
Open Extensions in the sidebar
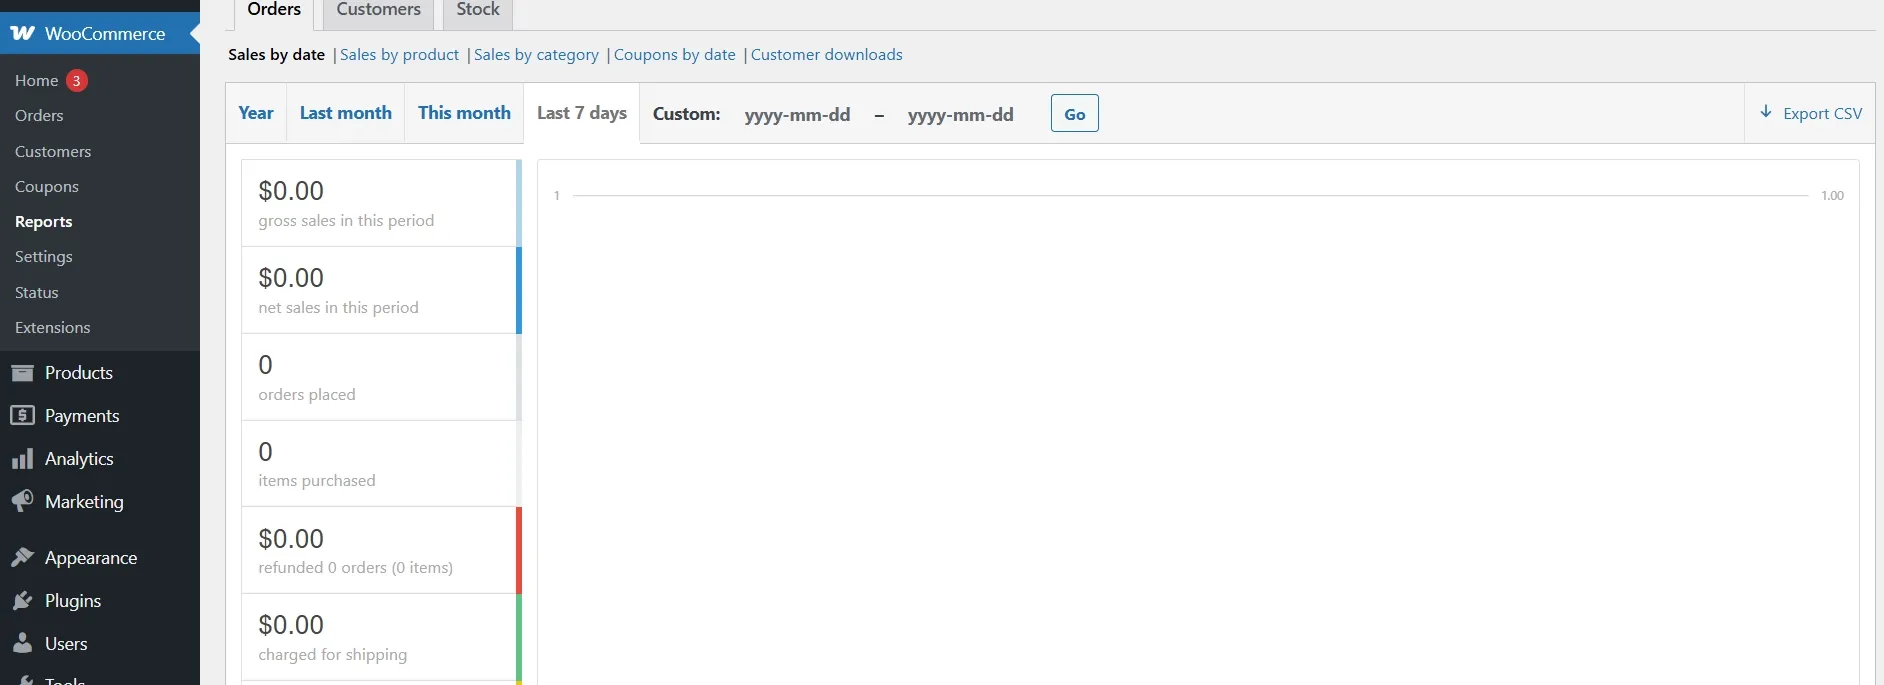tap(53, 328)
